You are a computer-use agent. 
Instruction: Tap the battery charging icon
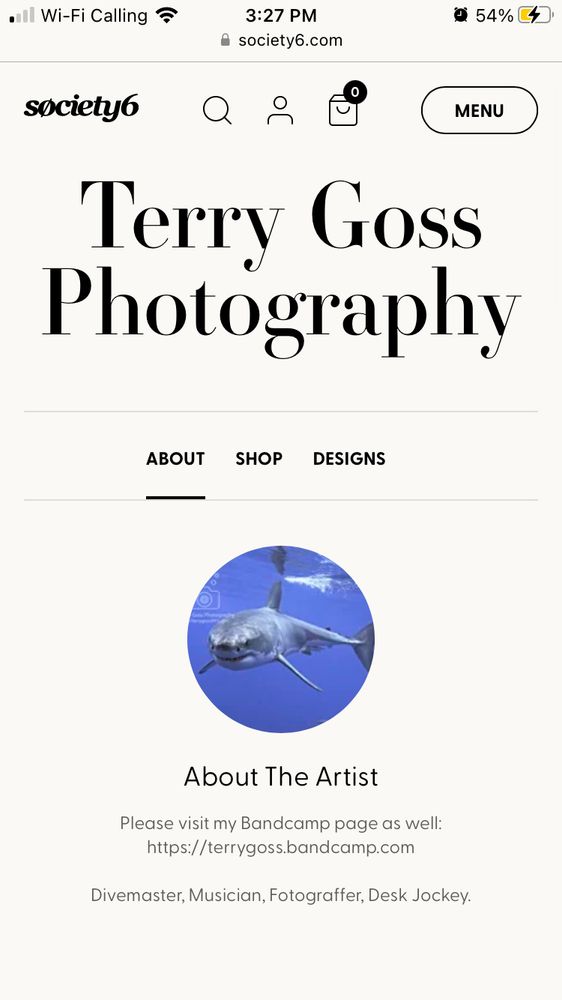tap(535, 15)
